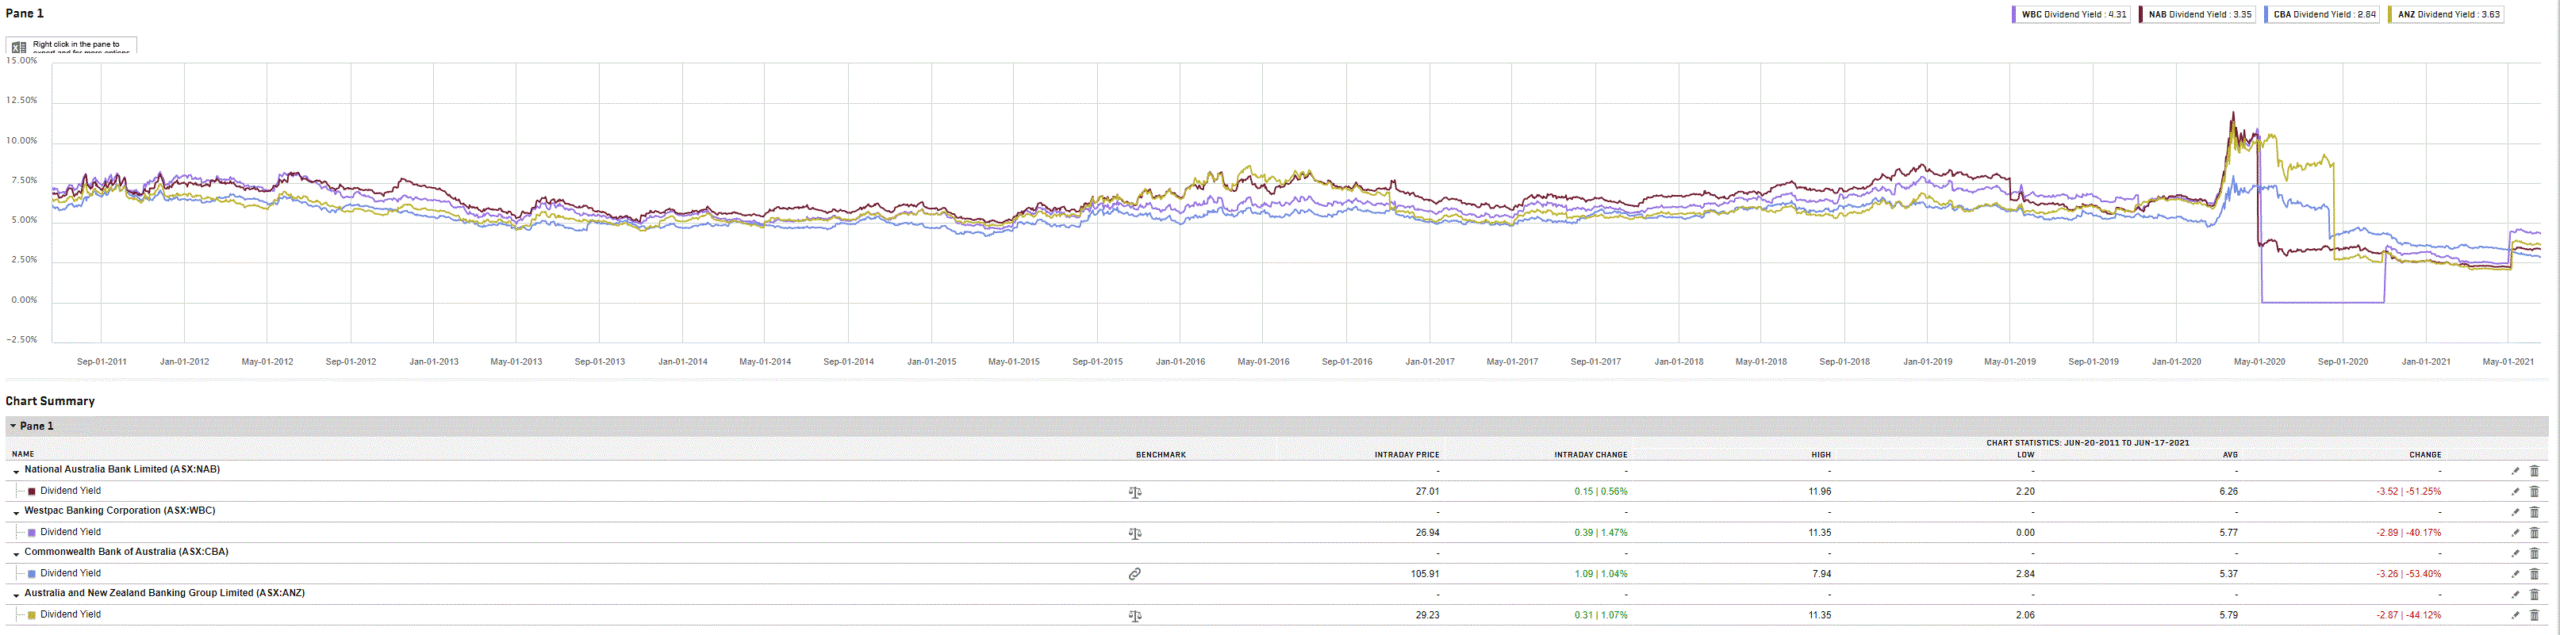
Task: Click the Benchmark column header
Action: pyautogui.click(x=1160, y=455)
